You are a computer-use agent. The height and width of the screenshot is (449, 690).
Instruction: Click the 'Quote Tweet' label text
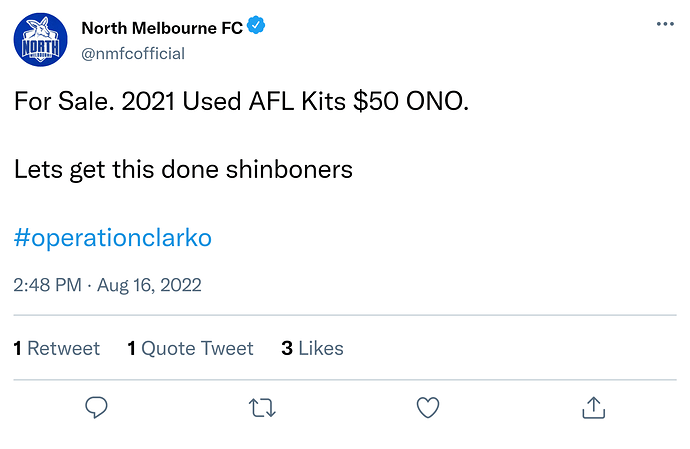[197, 348]
